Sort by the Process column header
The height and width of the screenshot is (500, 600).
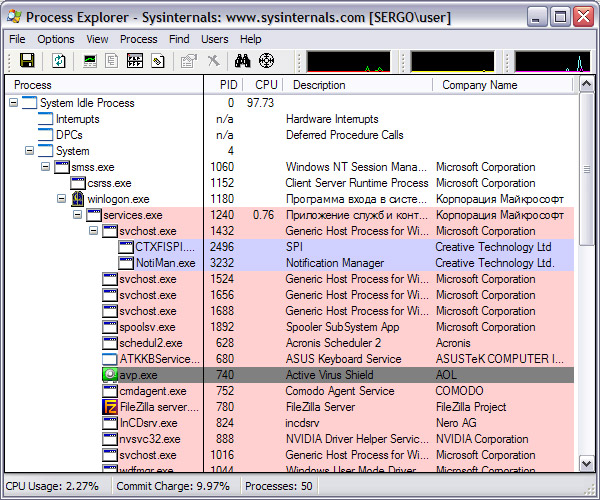[104, 85]
